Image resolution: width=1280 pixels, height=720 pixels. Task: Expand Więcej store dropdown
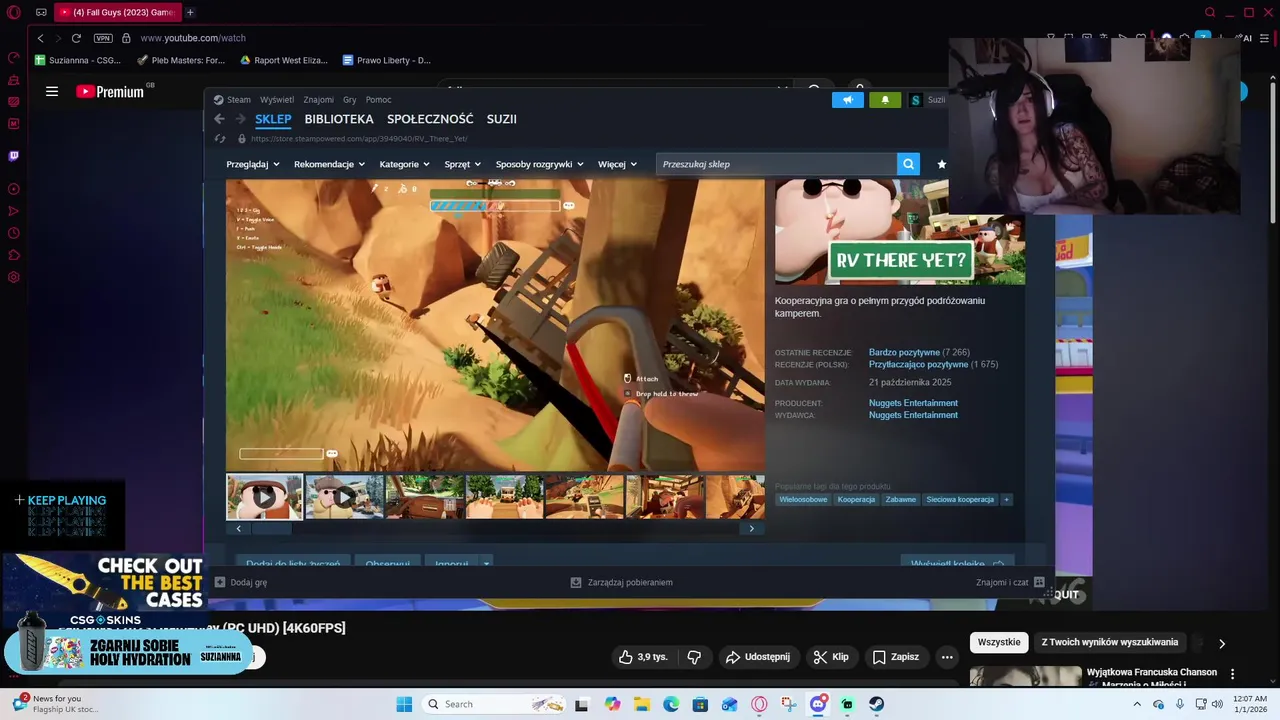point(617,164)
